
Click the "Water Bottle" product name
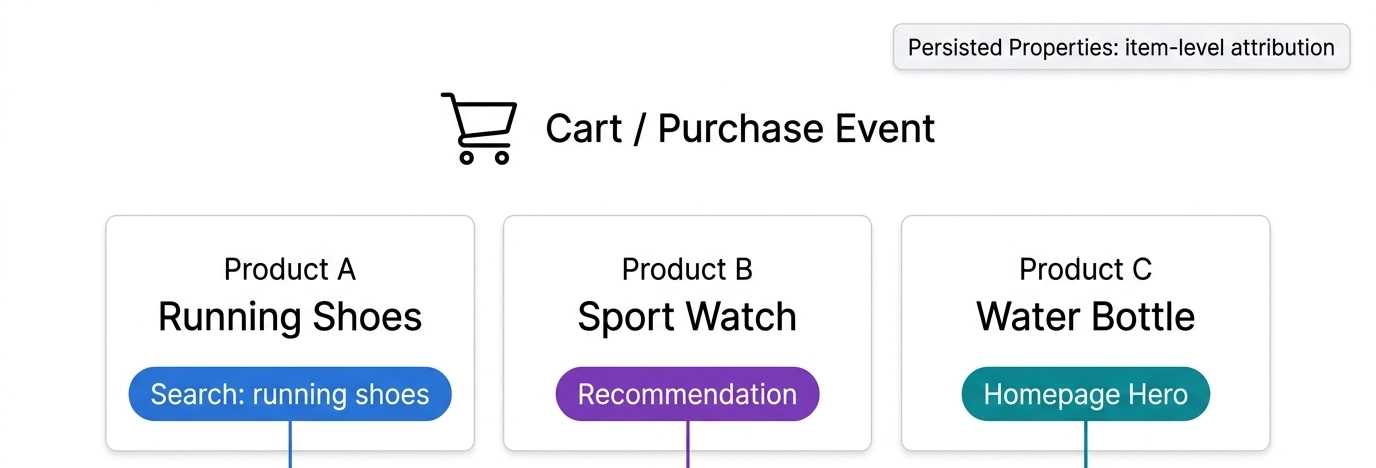[x=1085, y=317]
